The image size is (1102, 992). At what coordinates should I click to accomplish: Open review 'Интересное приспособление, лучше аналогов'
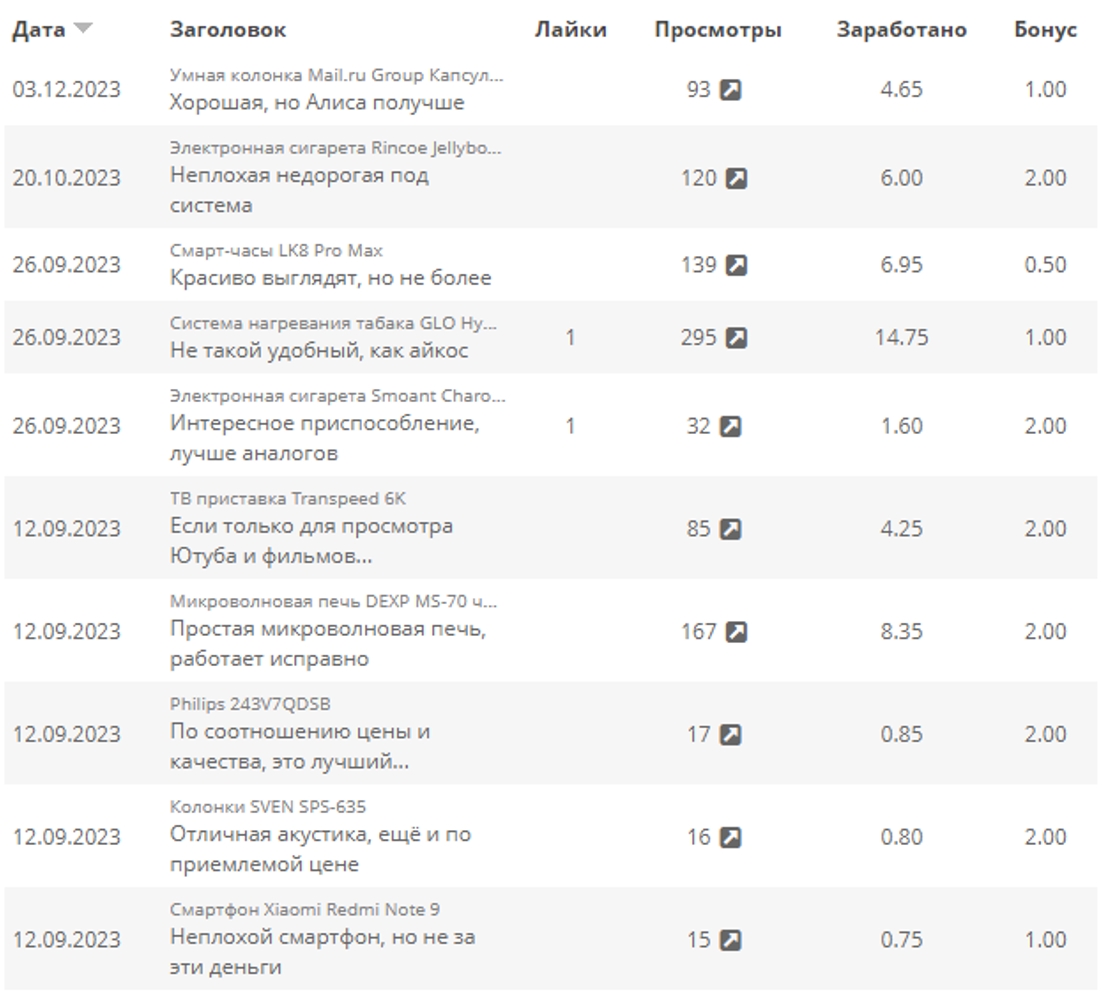(325, 438)
